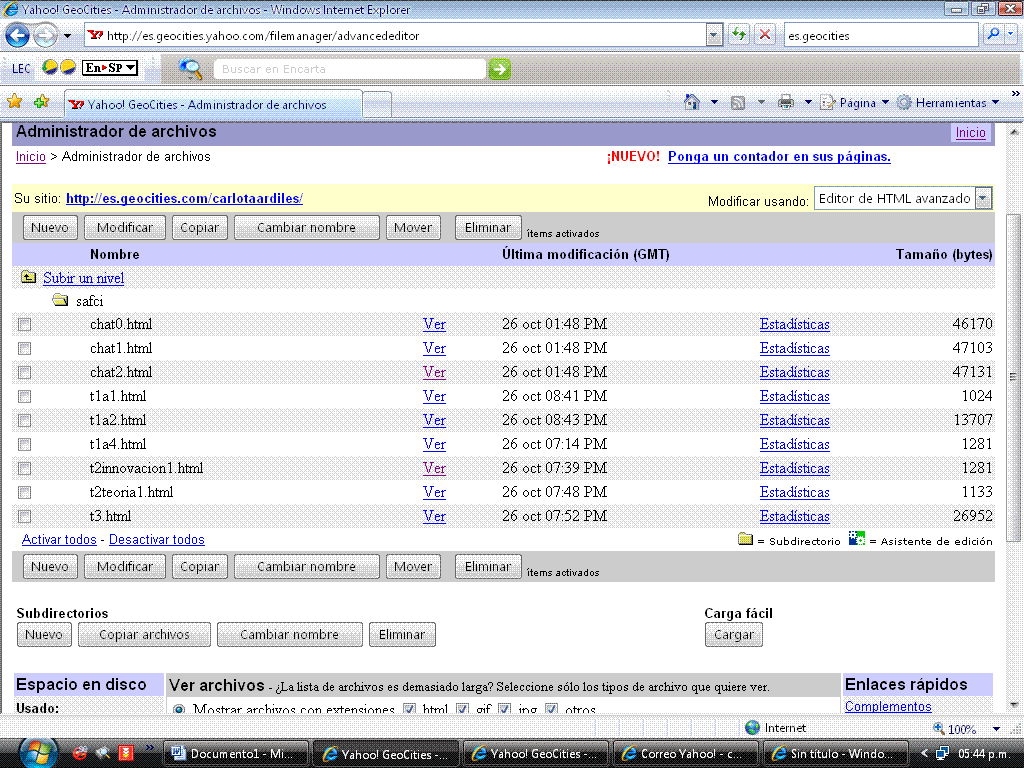Click the red Quick Launch taskbar icon
The width and height of the screenshot is (1024, 768).
pyautogui.click(x=125, y=753)
